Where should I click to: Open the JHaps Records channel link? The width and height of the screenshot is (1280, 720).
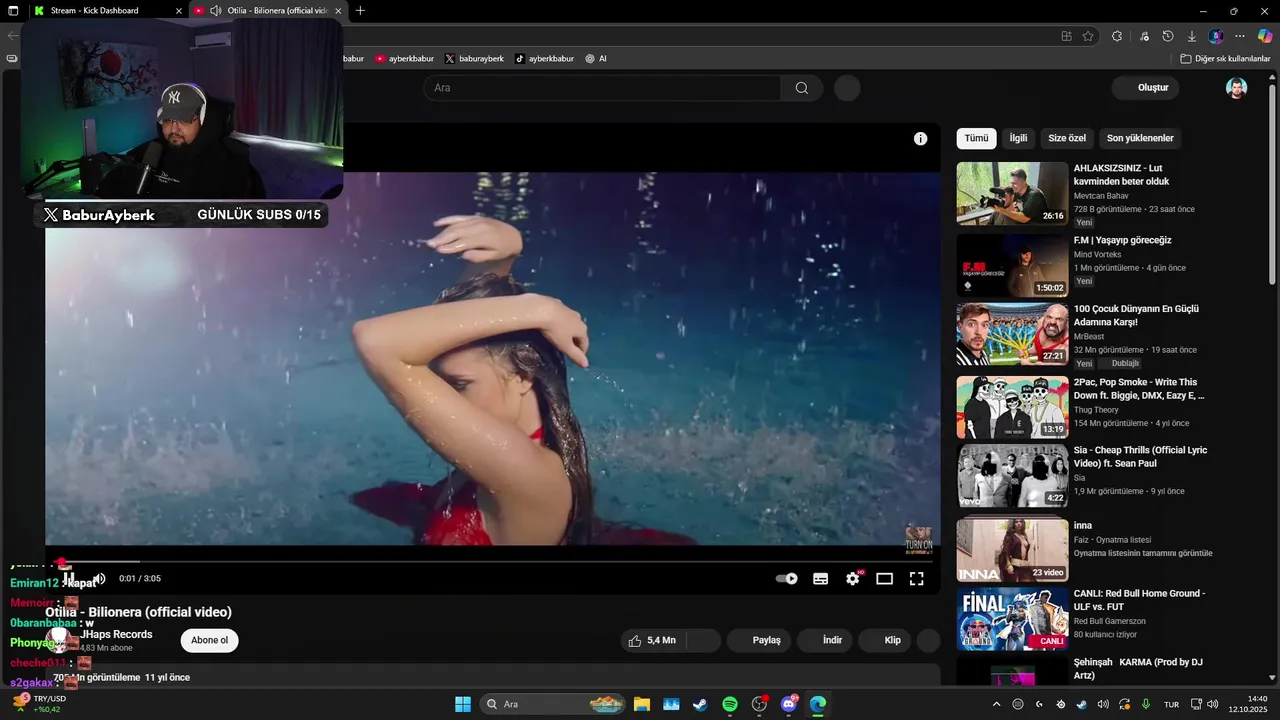point(117,634)
